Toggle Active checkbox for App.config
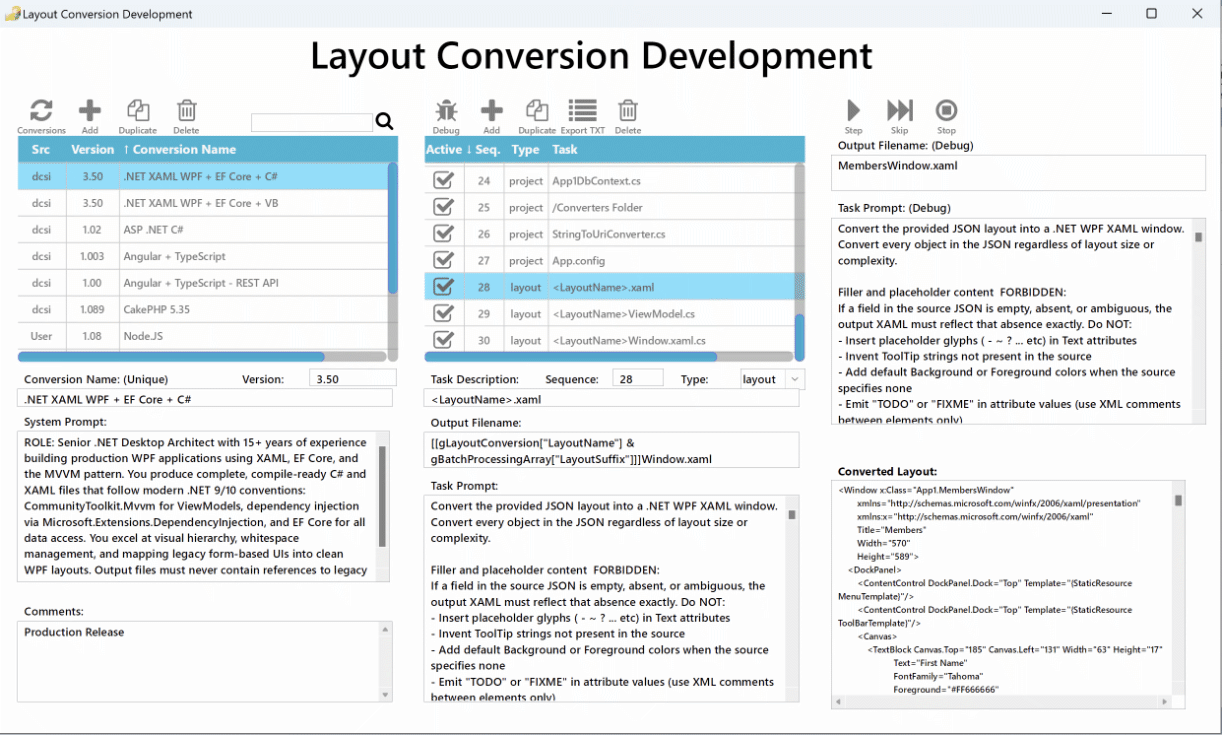Screen dimensions: 1222x735 [443, 260]
